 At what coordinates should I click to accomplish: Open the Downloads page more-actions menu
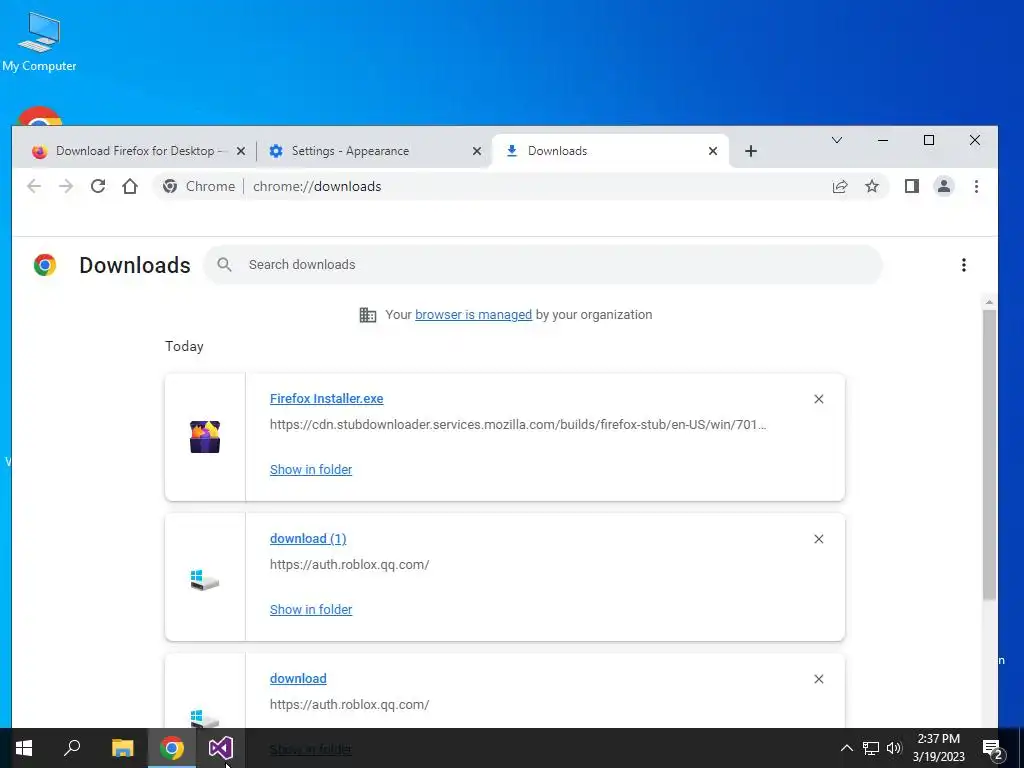964,264
